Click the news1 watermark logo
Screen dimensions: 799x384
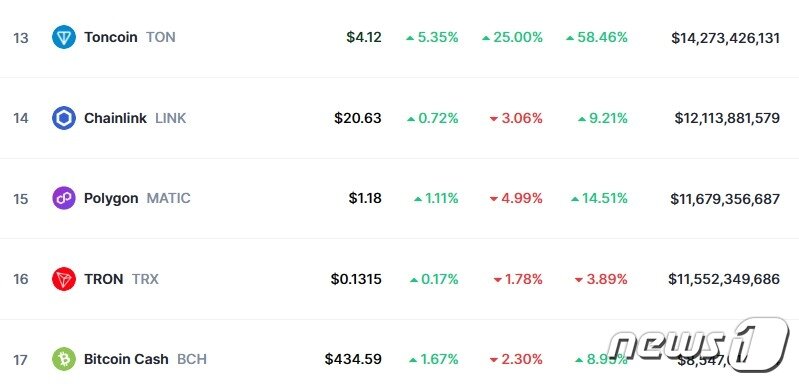[x=698, y=345]
